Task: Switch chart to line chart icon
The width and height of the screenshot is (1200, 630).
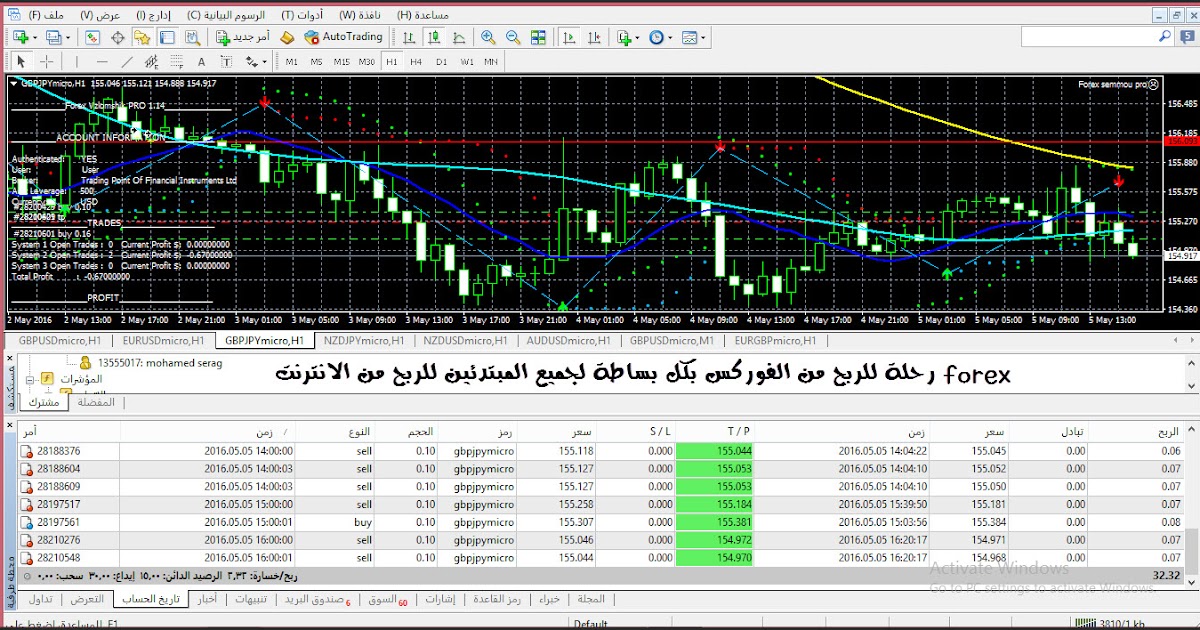Action: 459,37
